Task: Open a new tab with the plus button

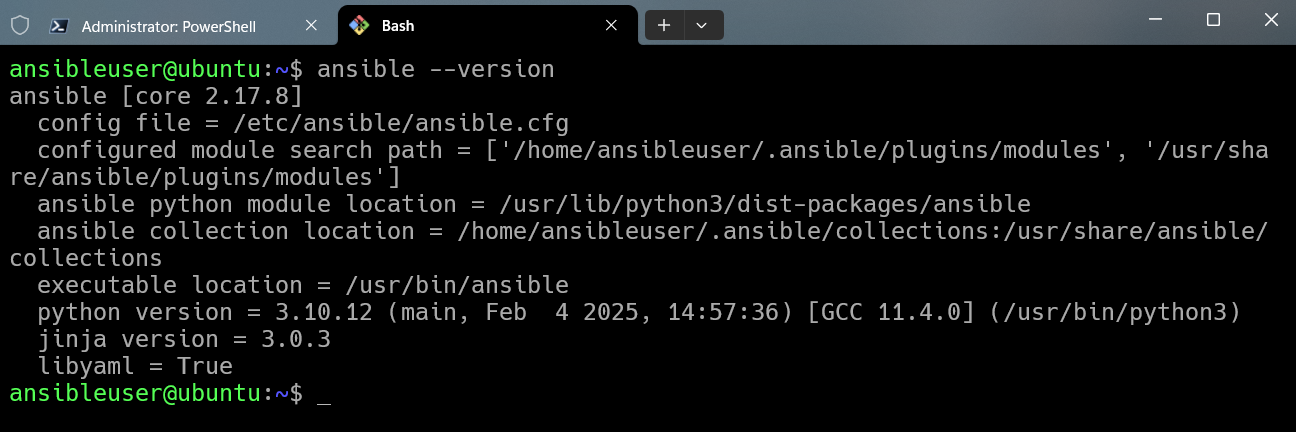Action: (664, 26)
